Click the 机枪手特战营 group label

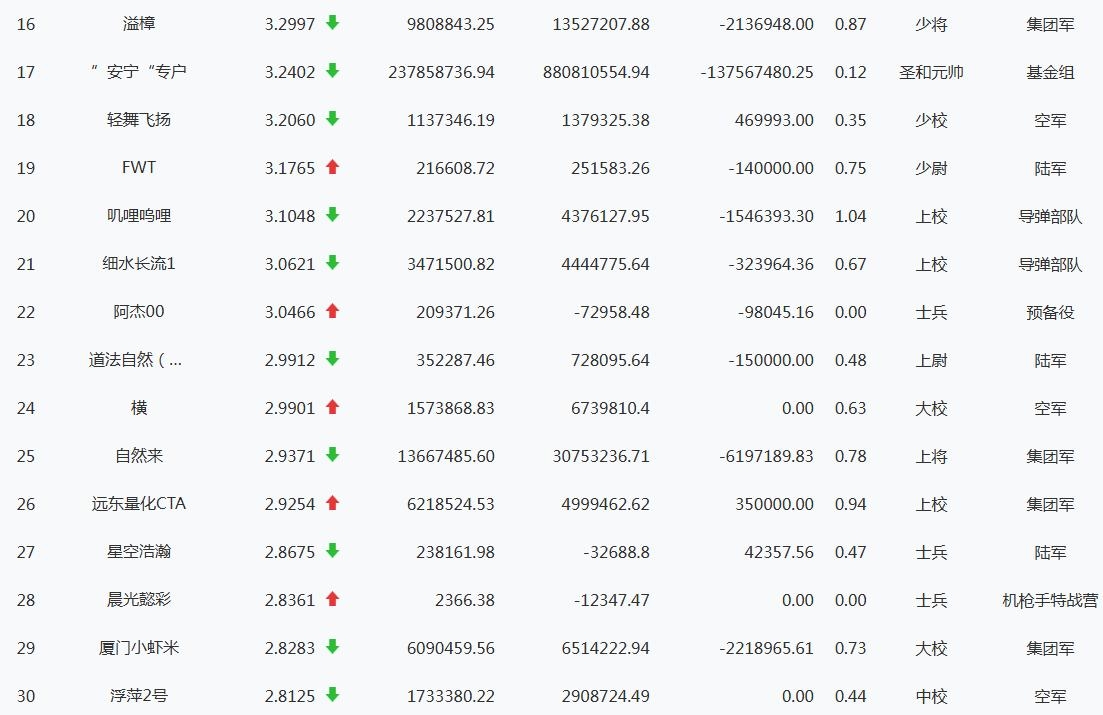click(1050, 600)
